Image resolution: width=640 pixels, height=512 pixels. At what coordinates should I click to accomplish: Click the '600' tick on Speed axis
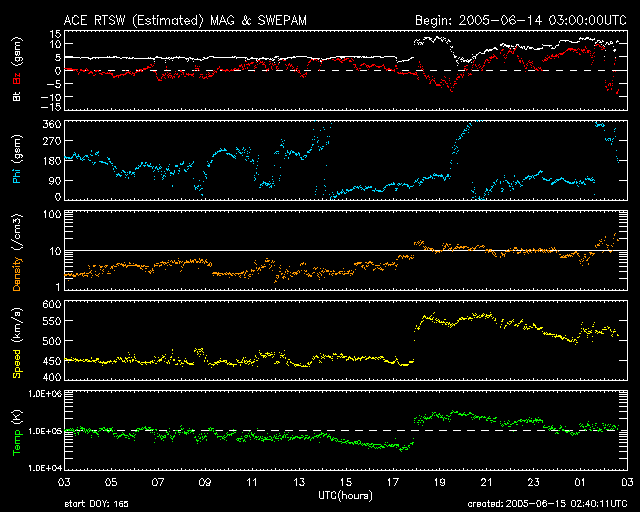pyautogui.click(x=52, y=304)
